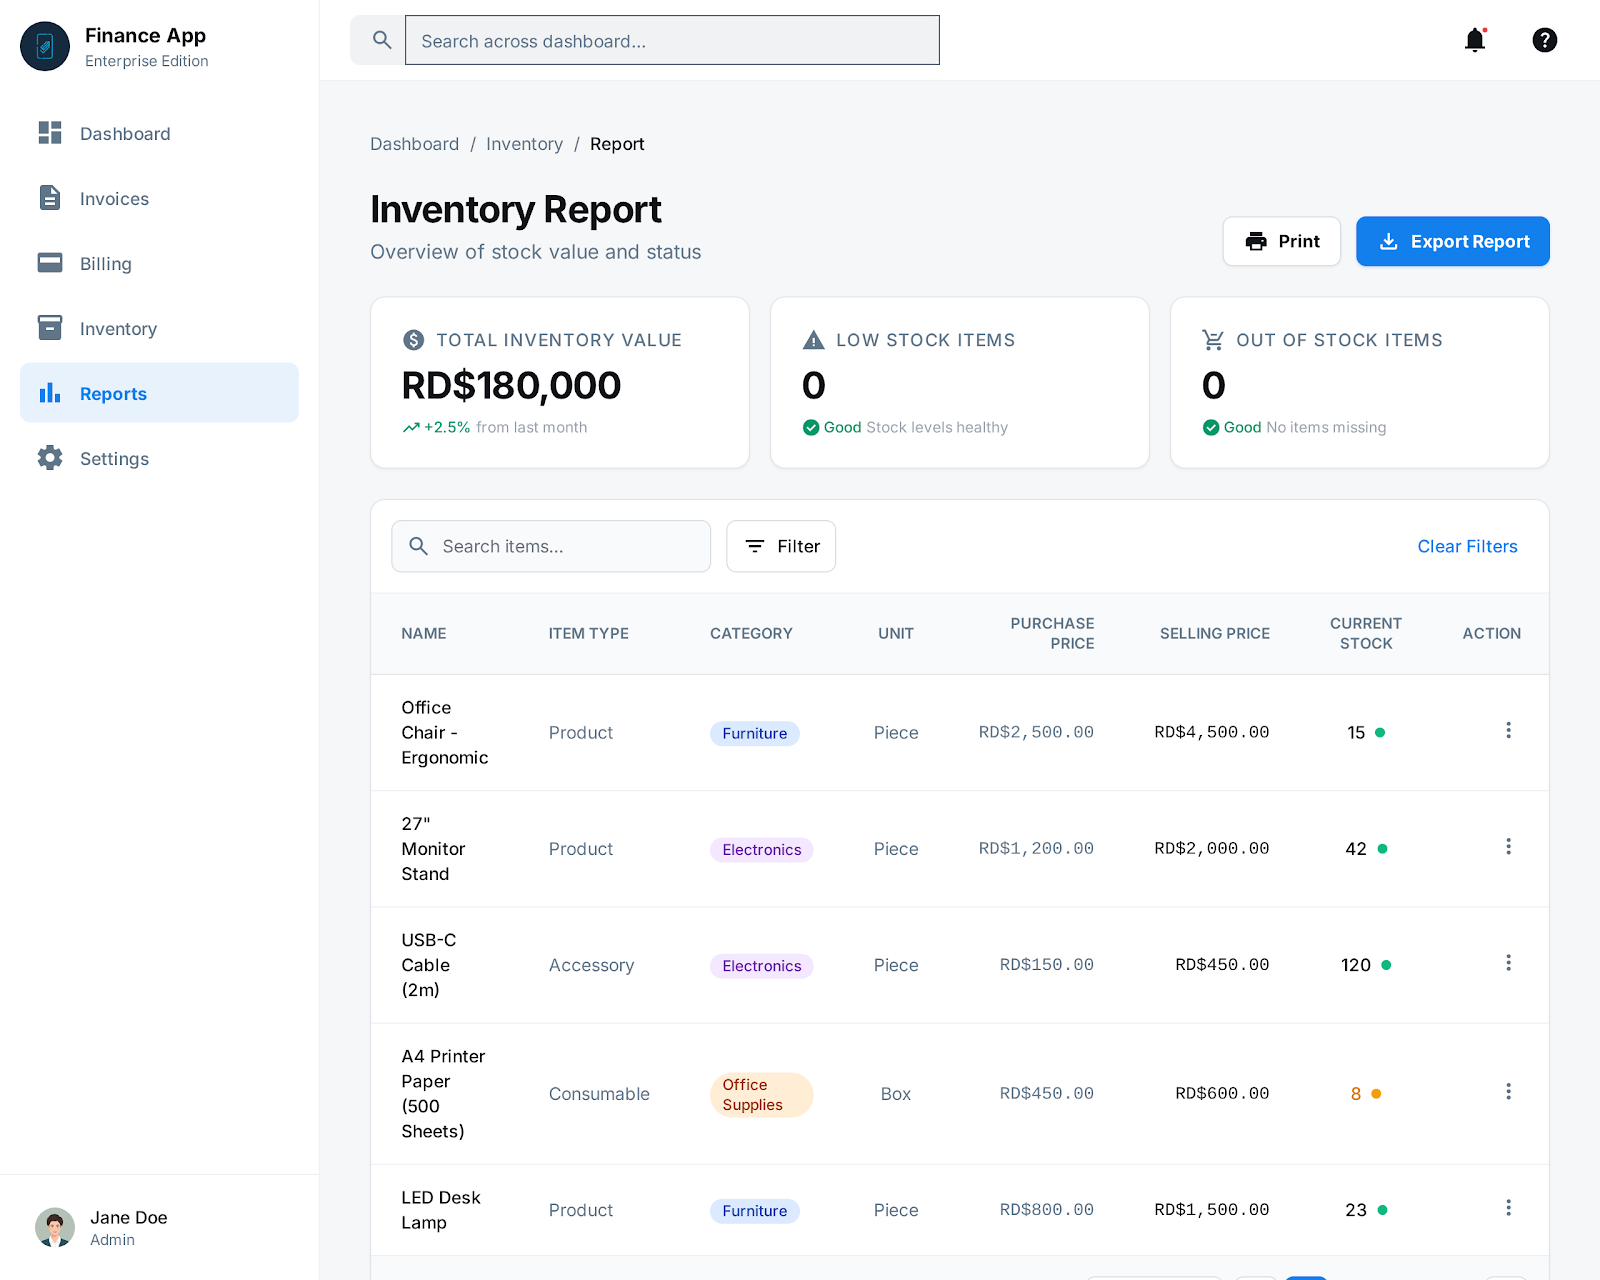Viewport: 1600px width, 1280px height.
Task: Open action menu for Office Chair row
Action: tap(1508, 731)
